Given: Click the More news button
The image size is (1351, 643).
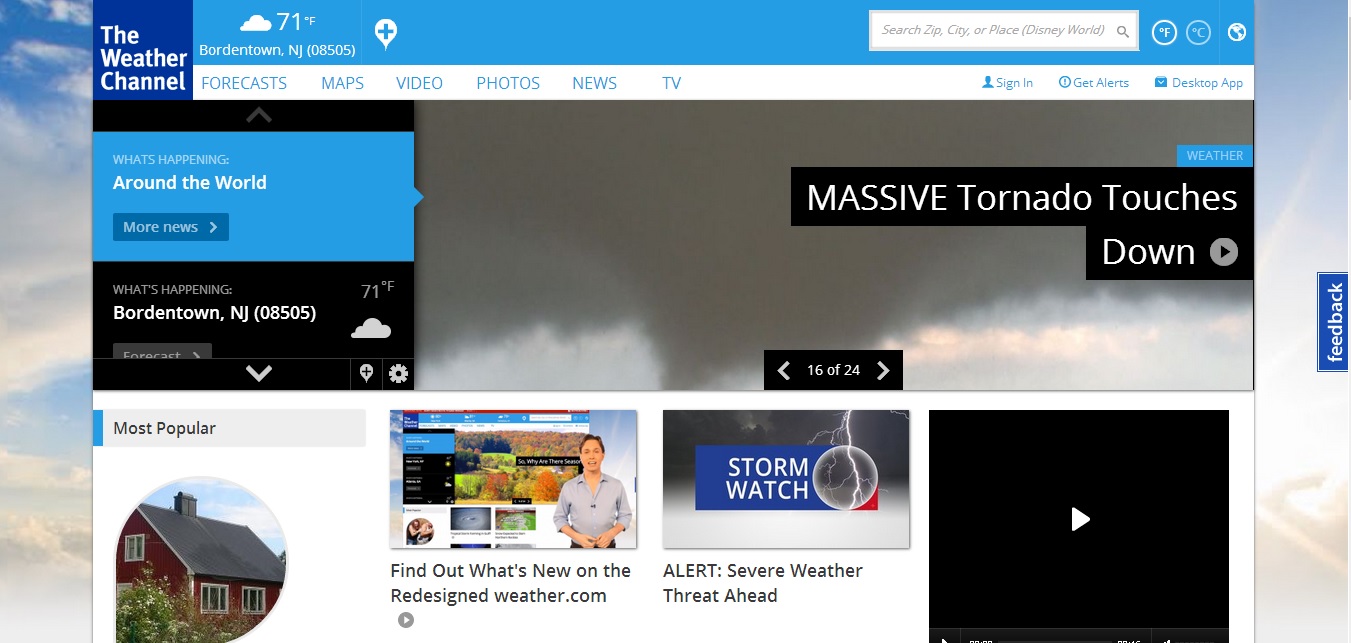Looking at the screenshot, I should point(170,227).
